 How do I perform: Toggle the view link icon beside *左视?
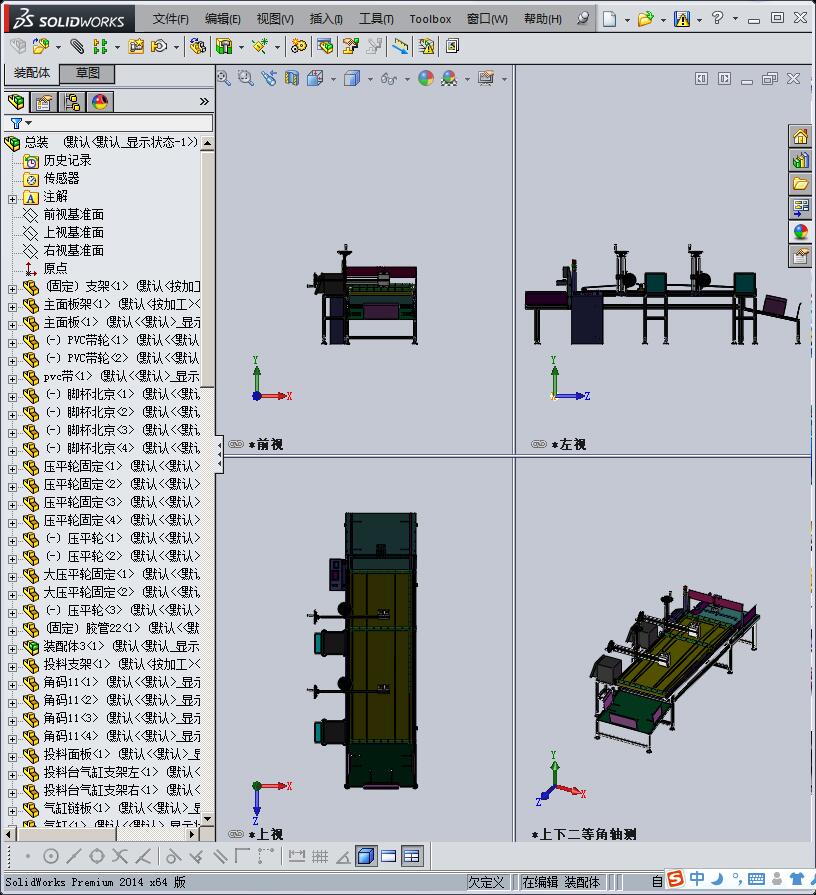pyautogui.click(x=539, y=444)
